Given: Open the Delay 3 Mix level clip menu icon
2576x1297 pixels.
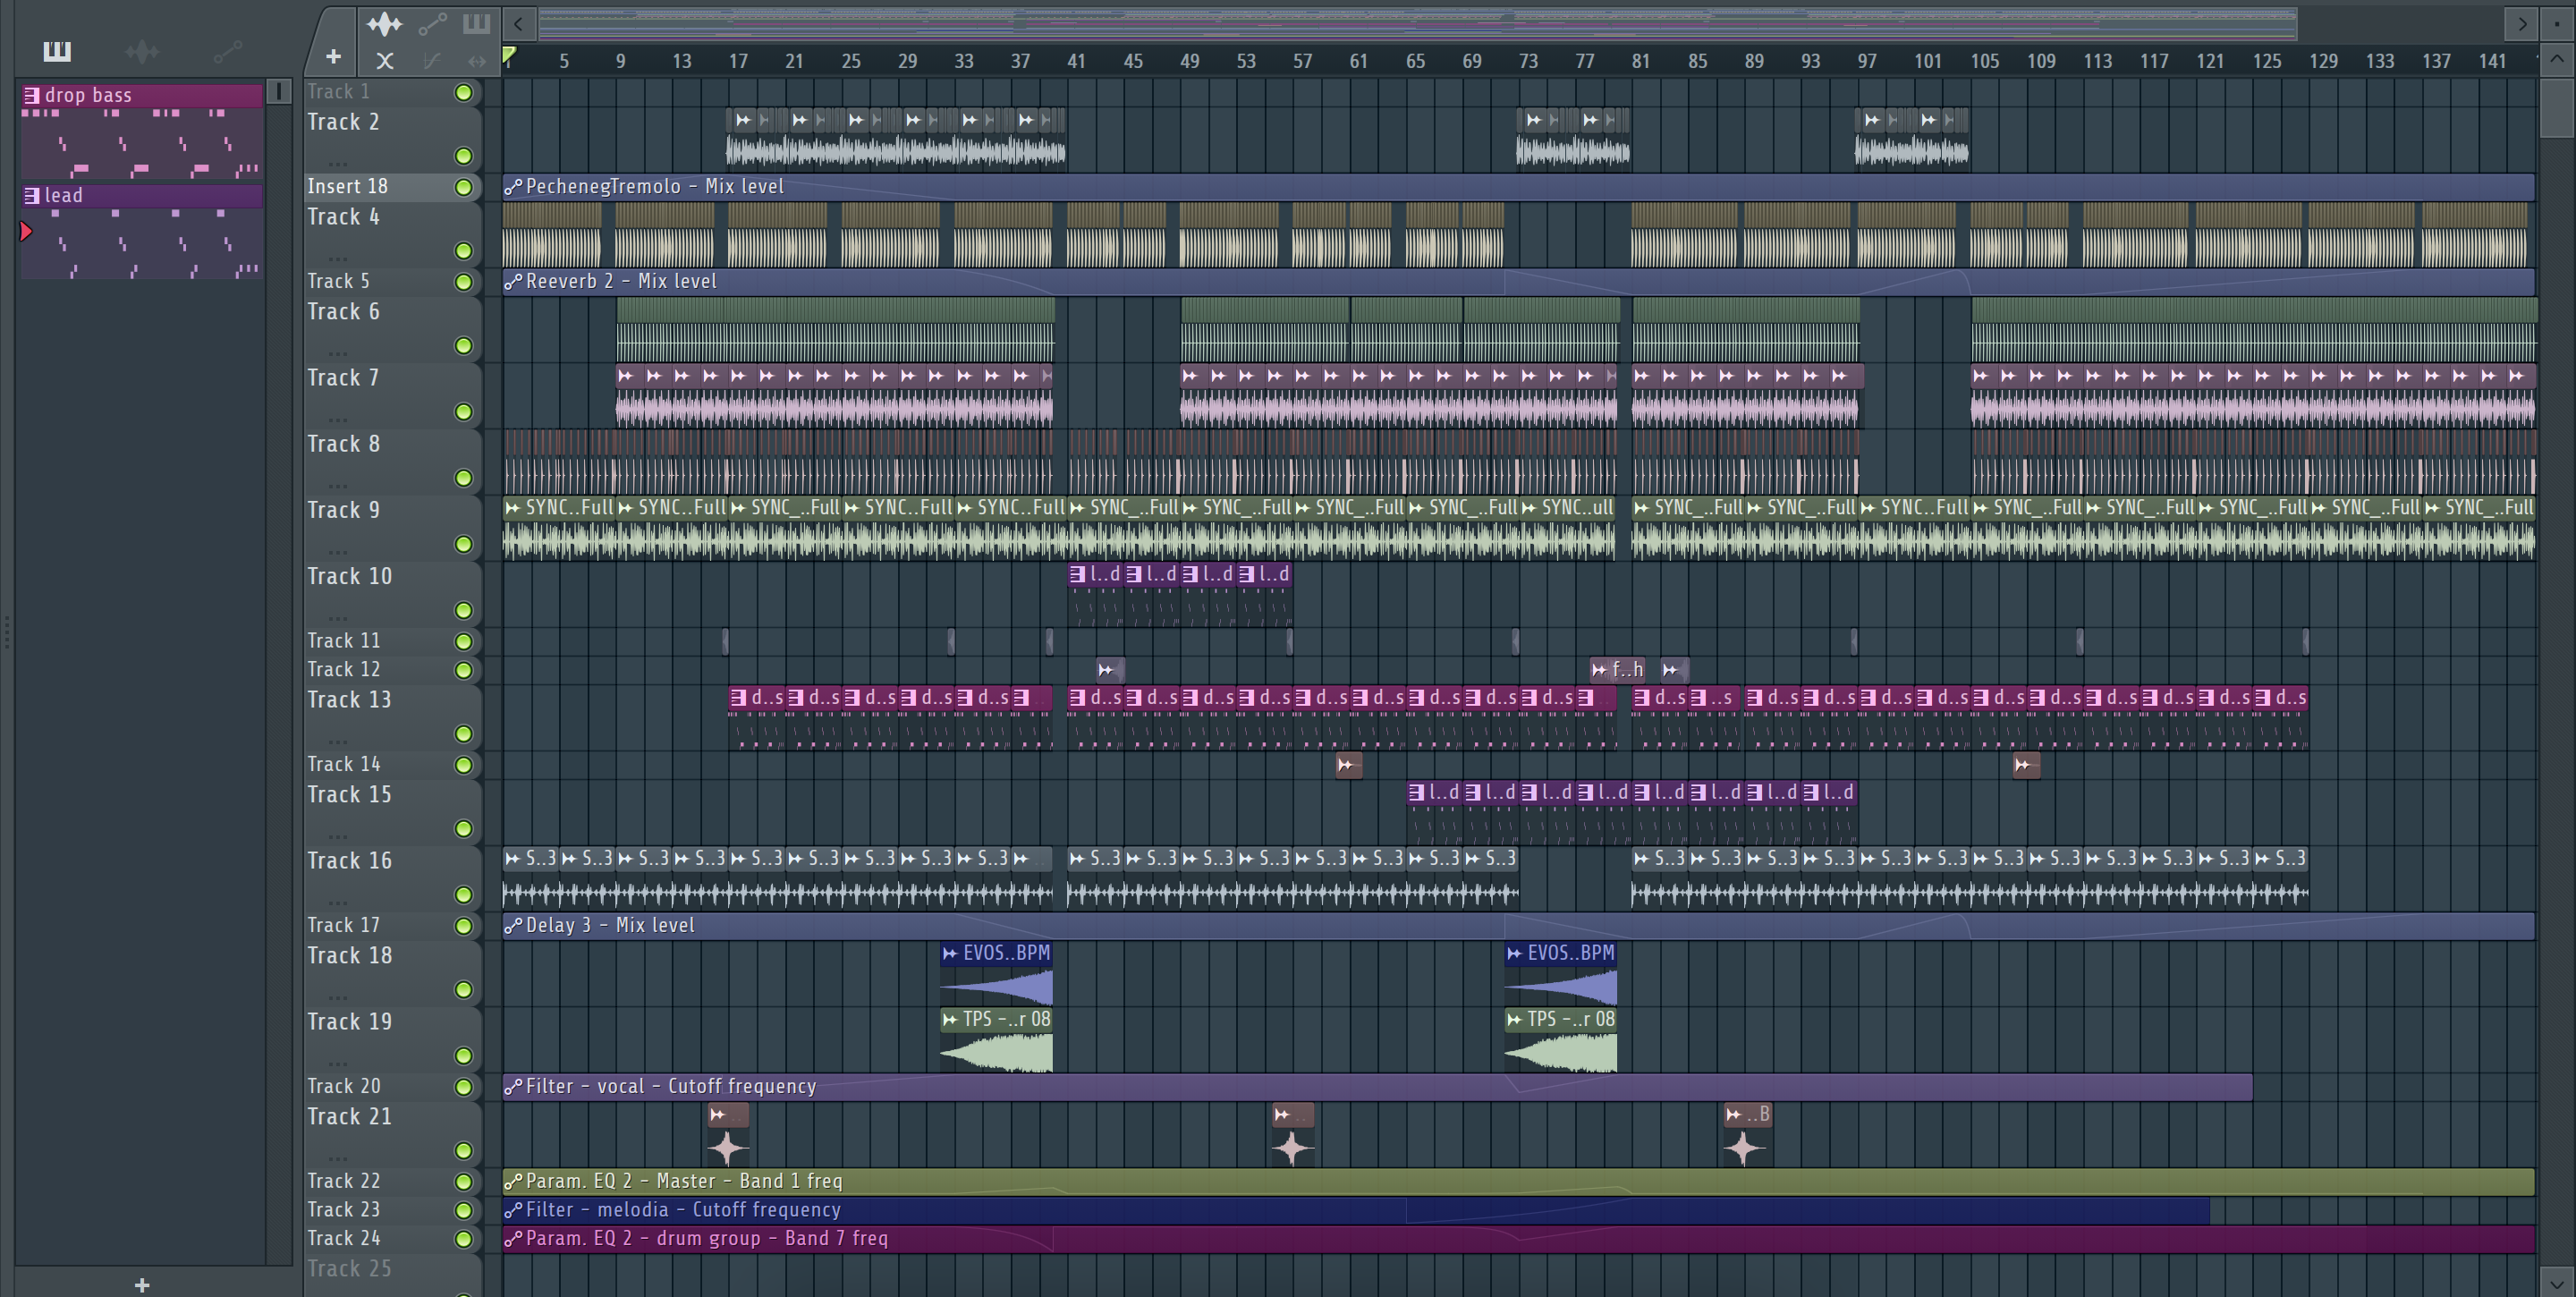Looking at the screenshot, I should [x=513, y=926].
